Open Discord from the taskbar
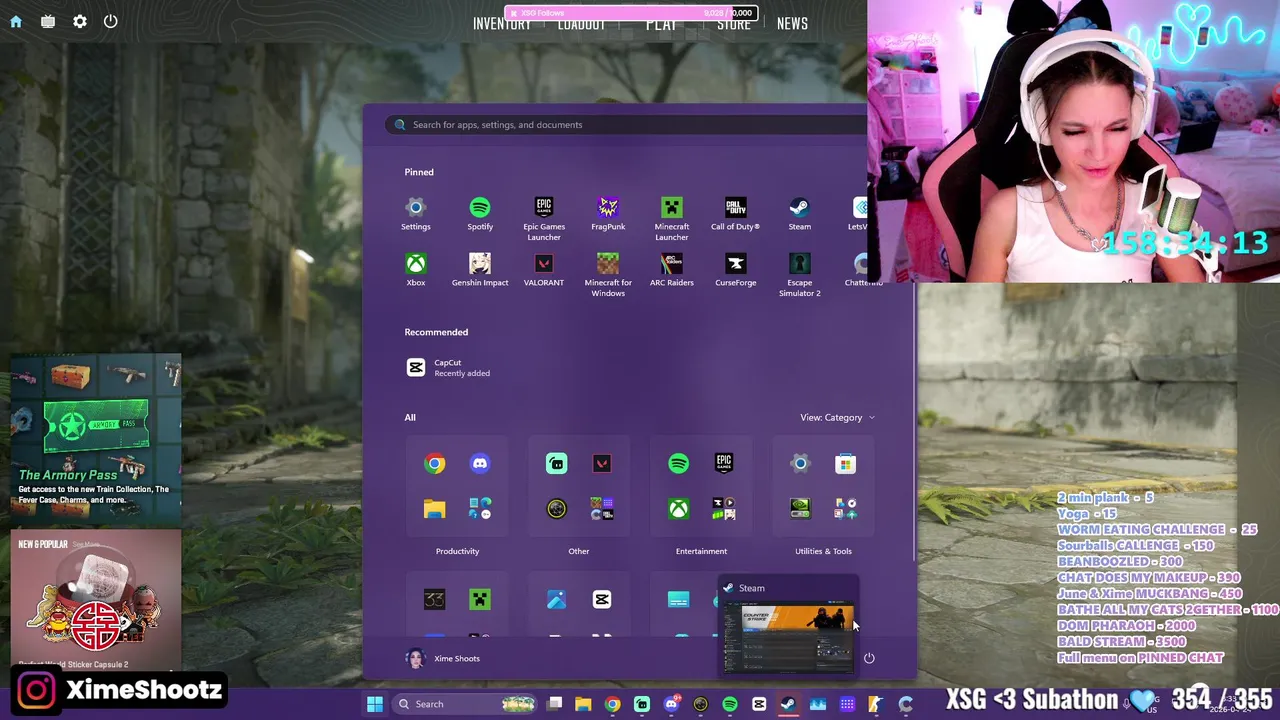This screenshot has width=1280, height=720. [671, 704]
